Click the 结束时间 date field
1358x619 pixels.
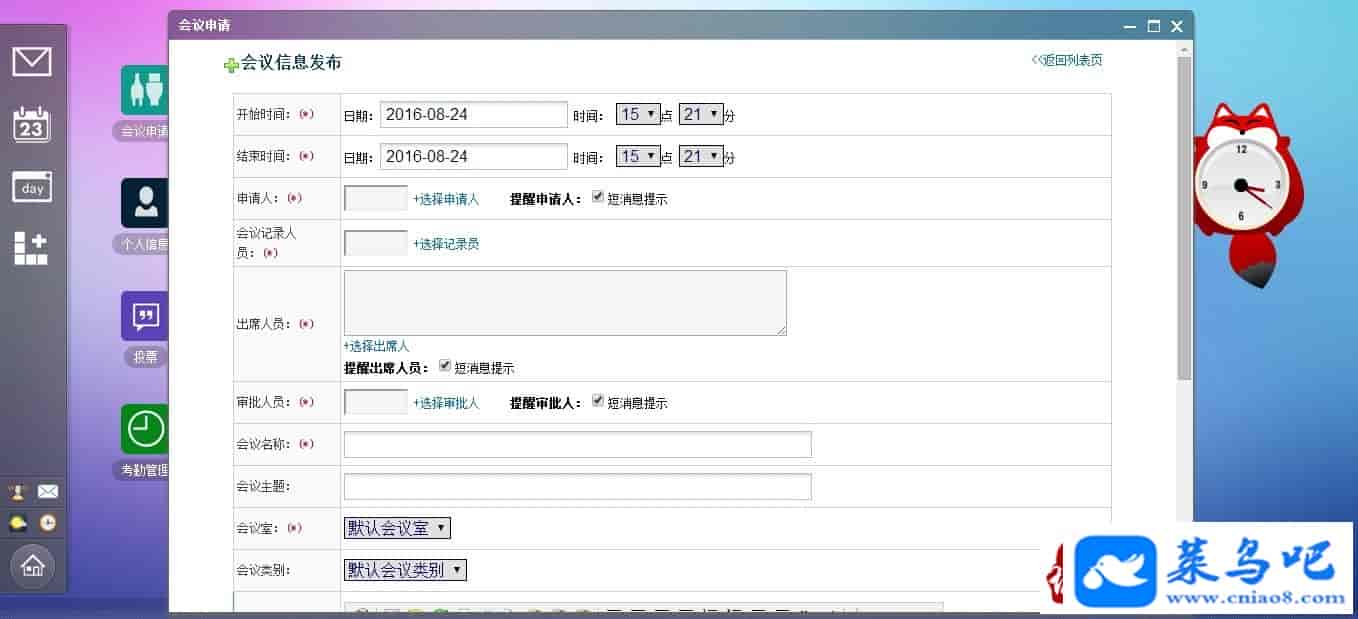click(474, 157)
